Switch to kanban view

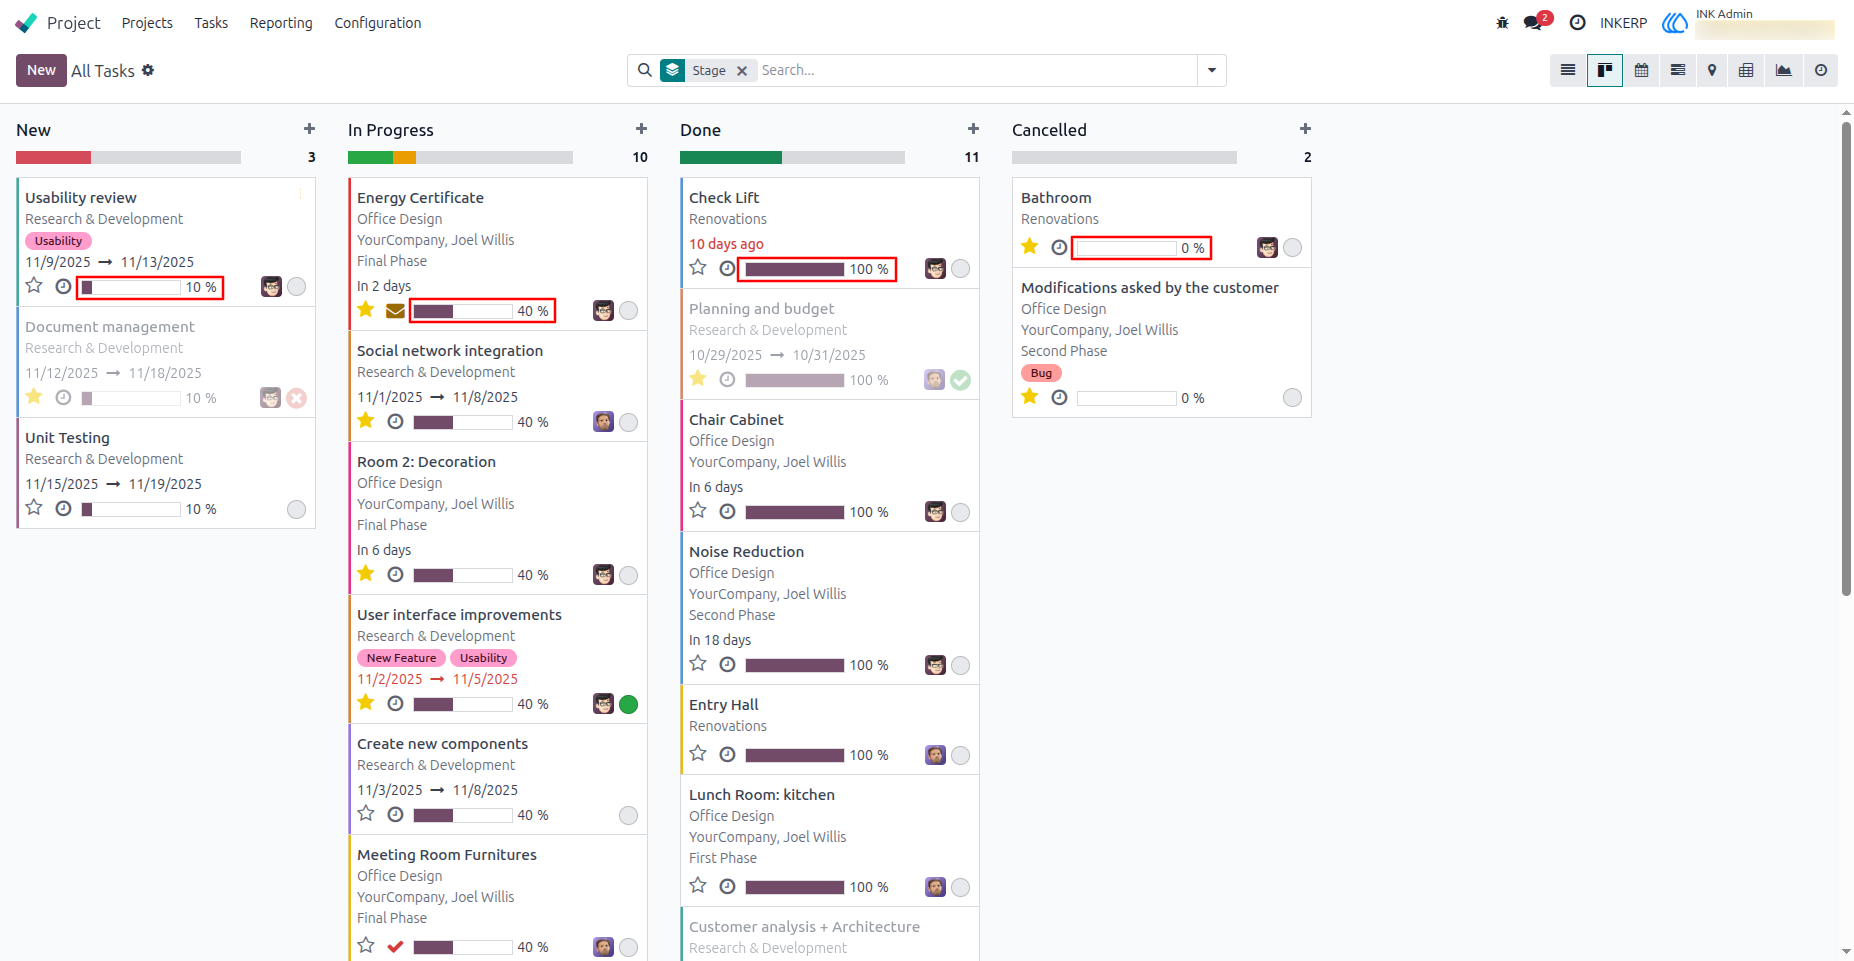coord(1605,70)
